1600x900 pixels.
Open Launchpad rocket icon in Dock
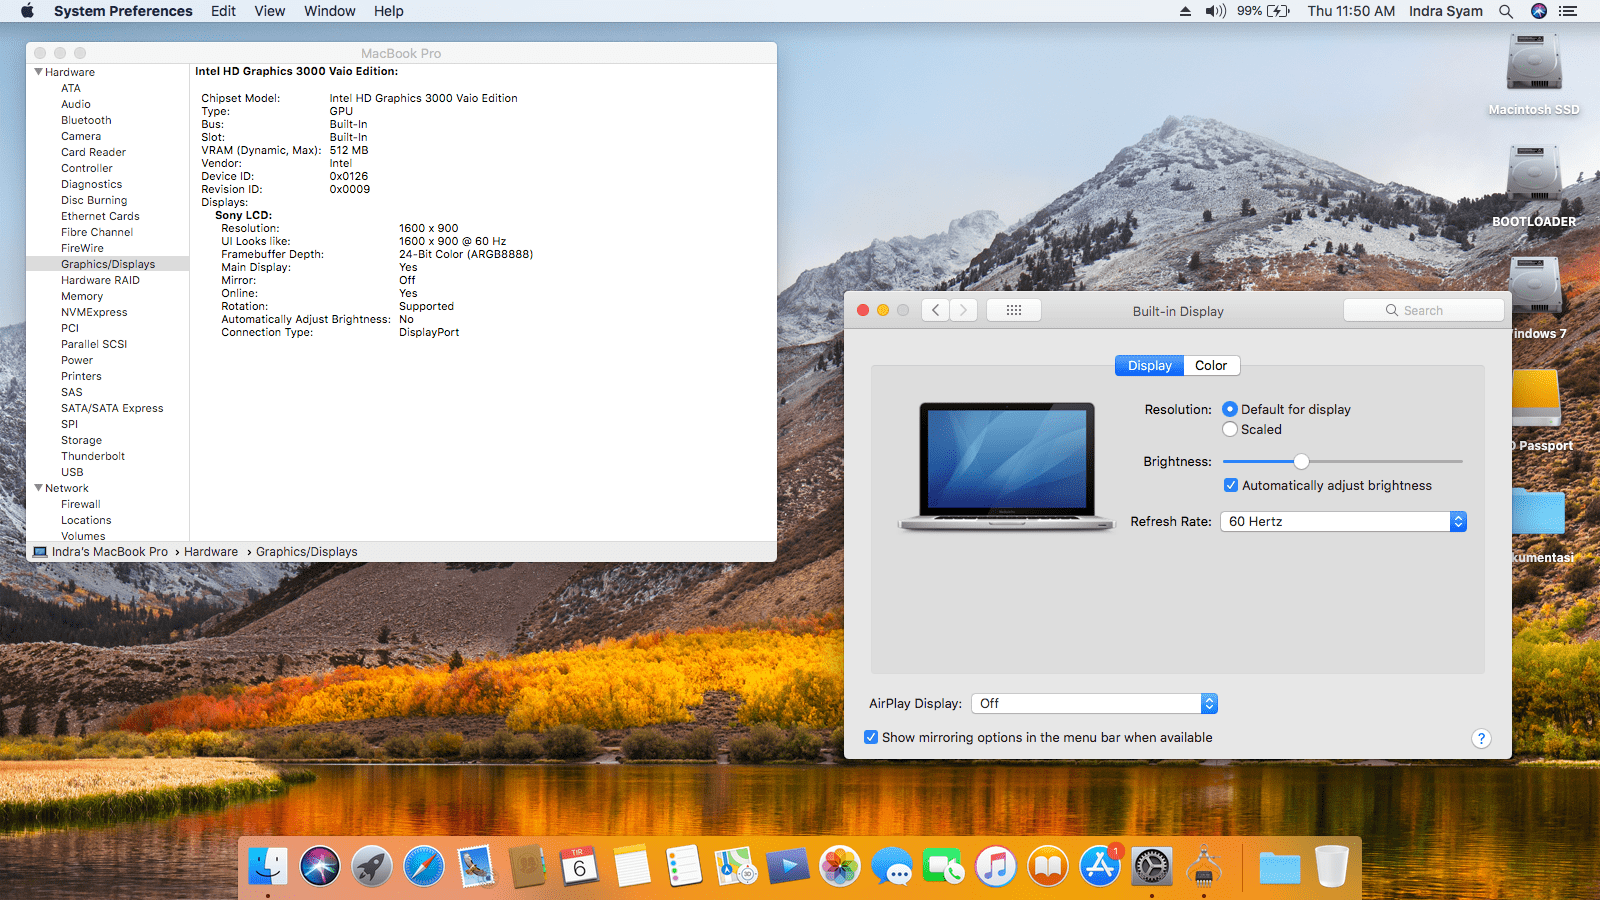[372, 866]
